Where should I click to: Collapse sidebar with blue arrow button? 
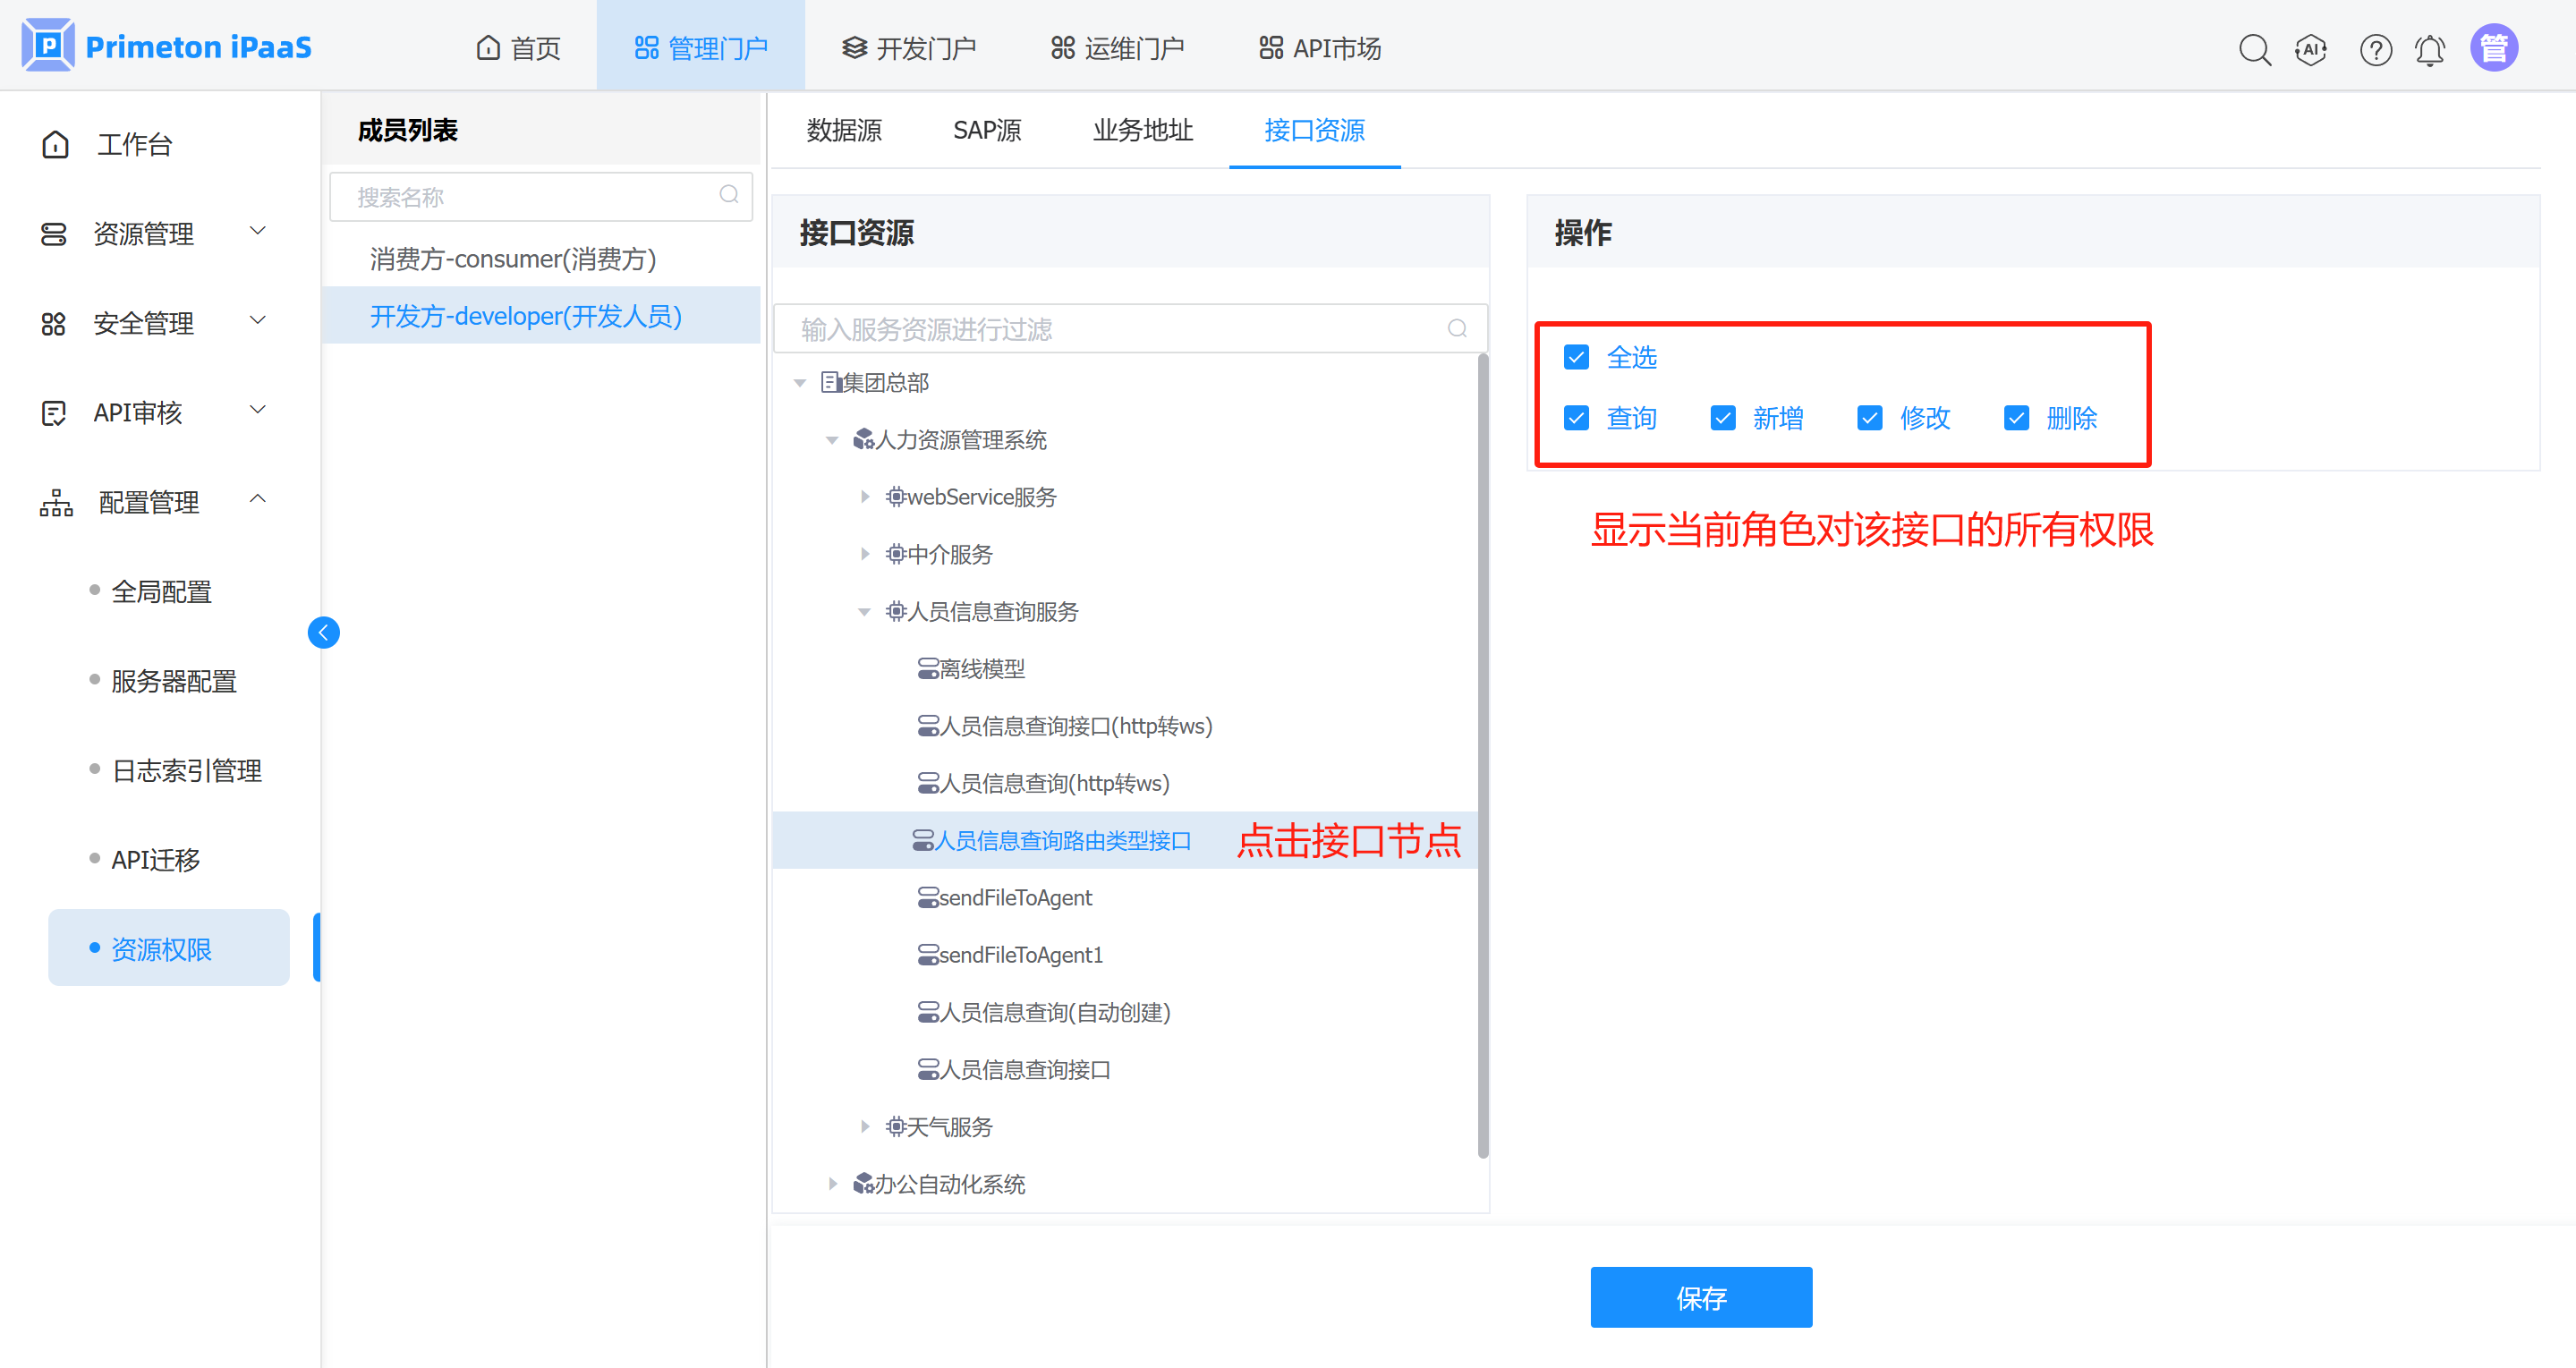click(323, 632)
